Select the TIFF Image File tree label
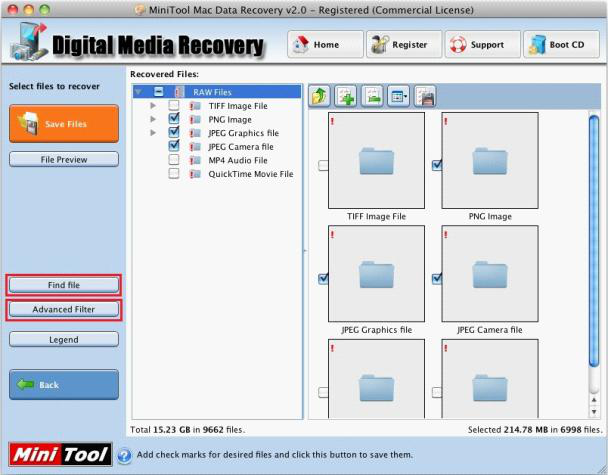This screenshot has width=608, height=475. pos(238,106)
